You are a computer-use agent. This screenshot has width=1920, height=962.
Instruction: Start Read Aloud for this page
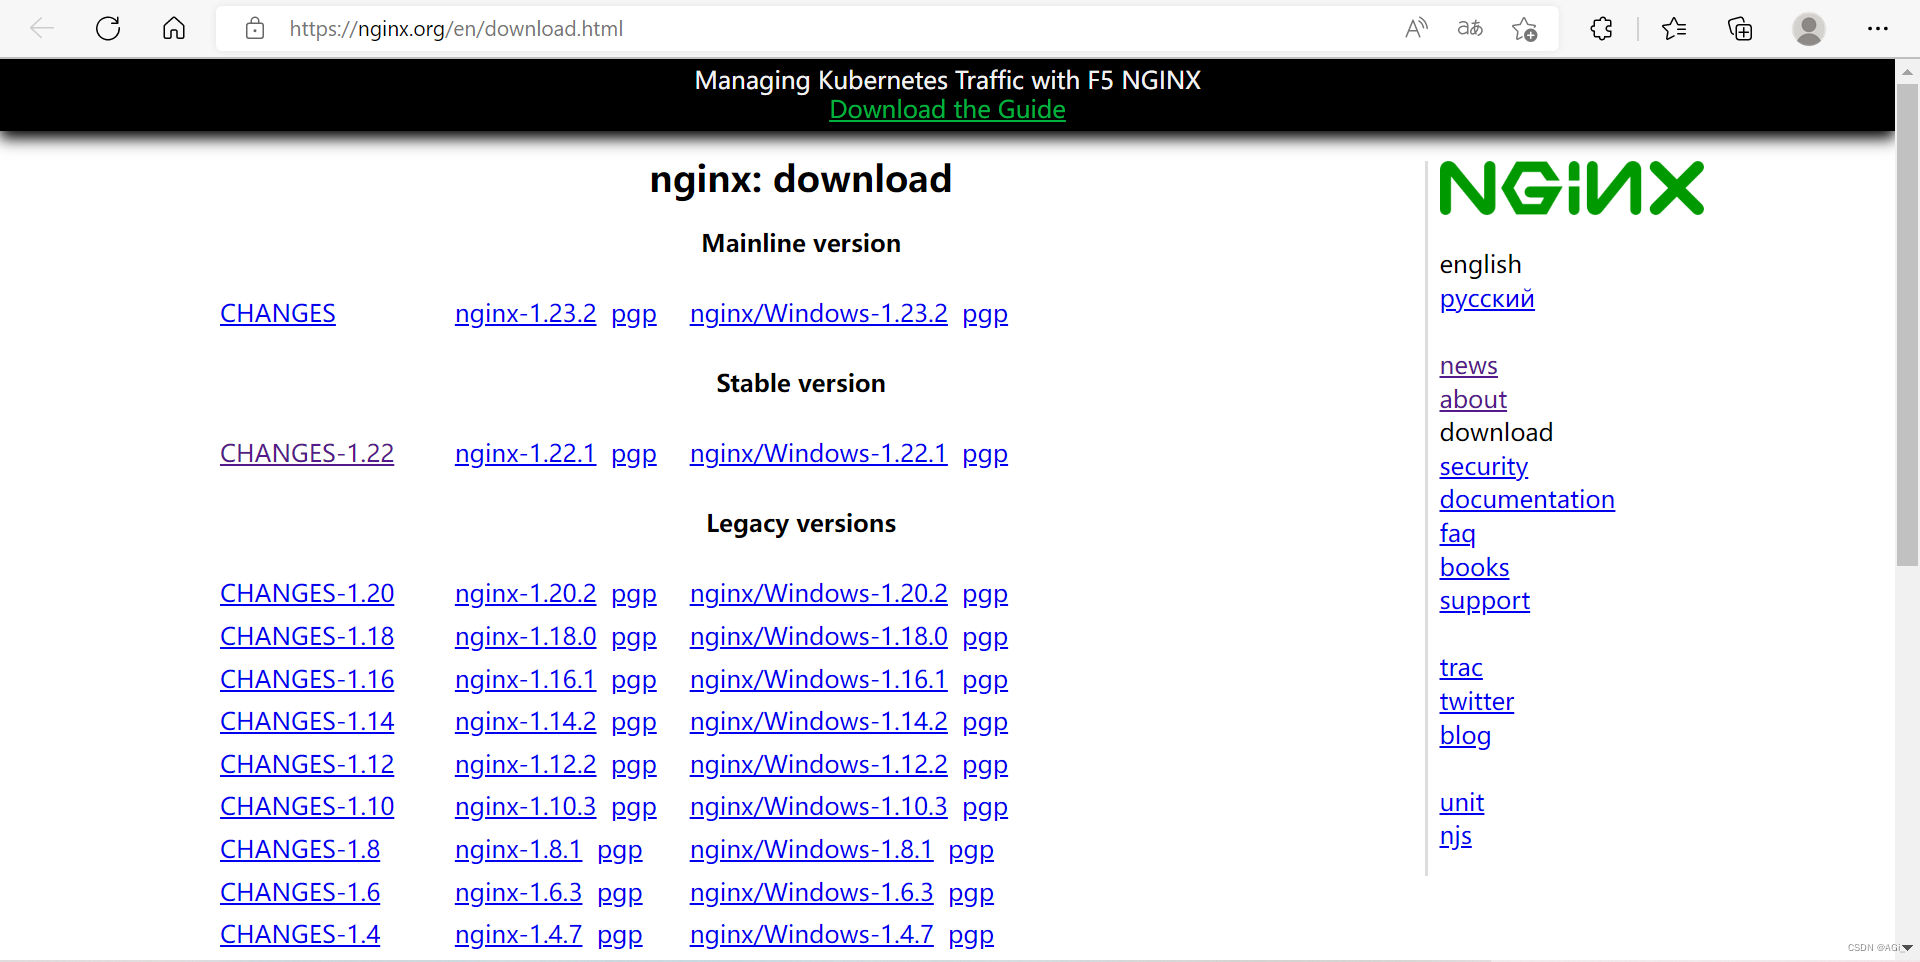(x=1416, y=28)
